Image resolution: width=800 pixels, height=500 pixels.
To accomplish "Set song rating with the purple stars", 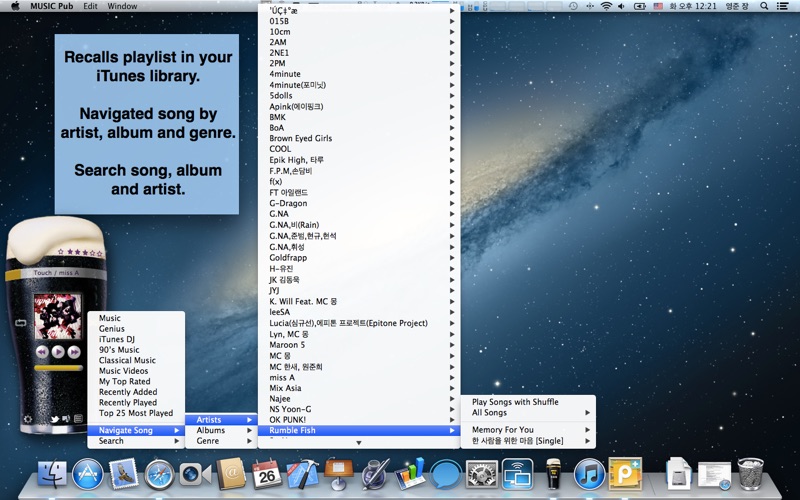I will (x=80, y=252).
